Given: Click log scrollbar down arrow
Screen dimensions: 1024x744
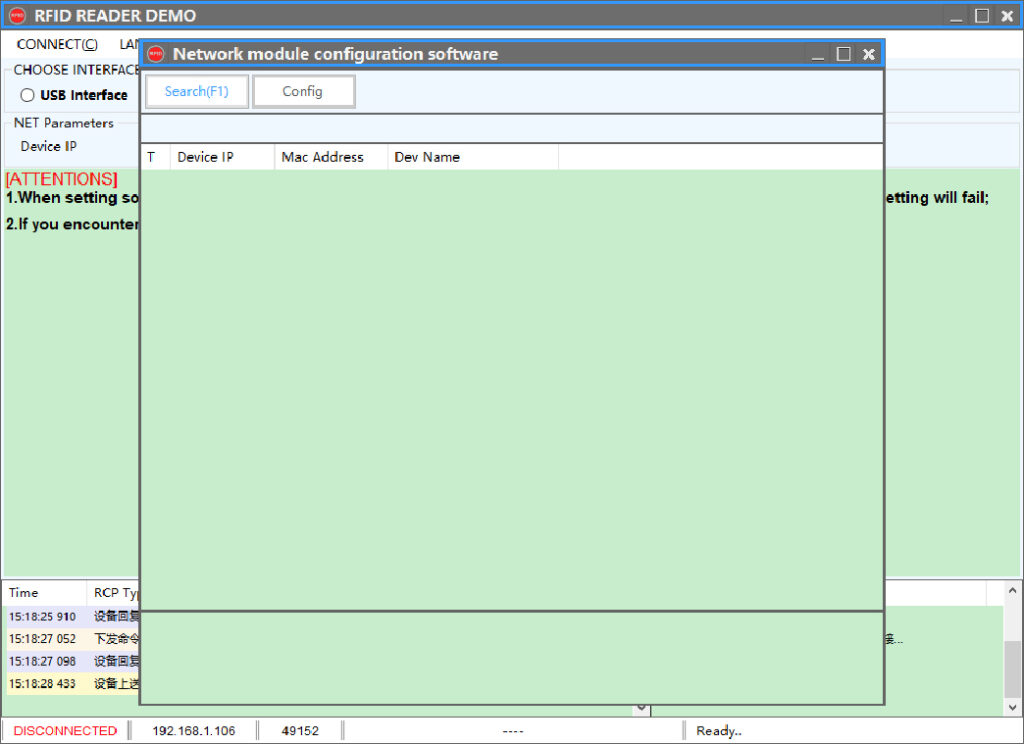Looking at the screenshot, I should tap(1012, 707).
